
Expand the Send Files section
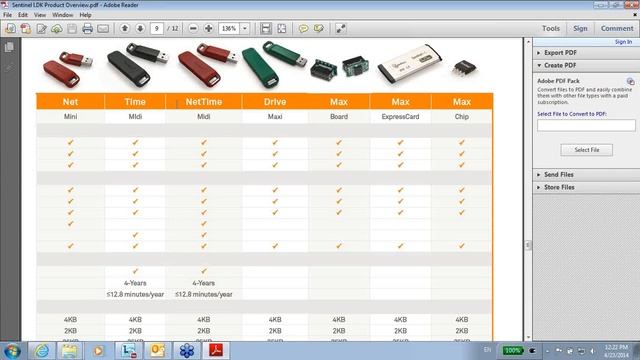tap(586, 175)
